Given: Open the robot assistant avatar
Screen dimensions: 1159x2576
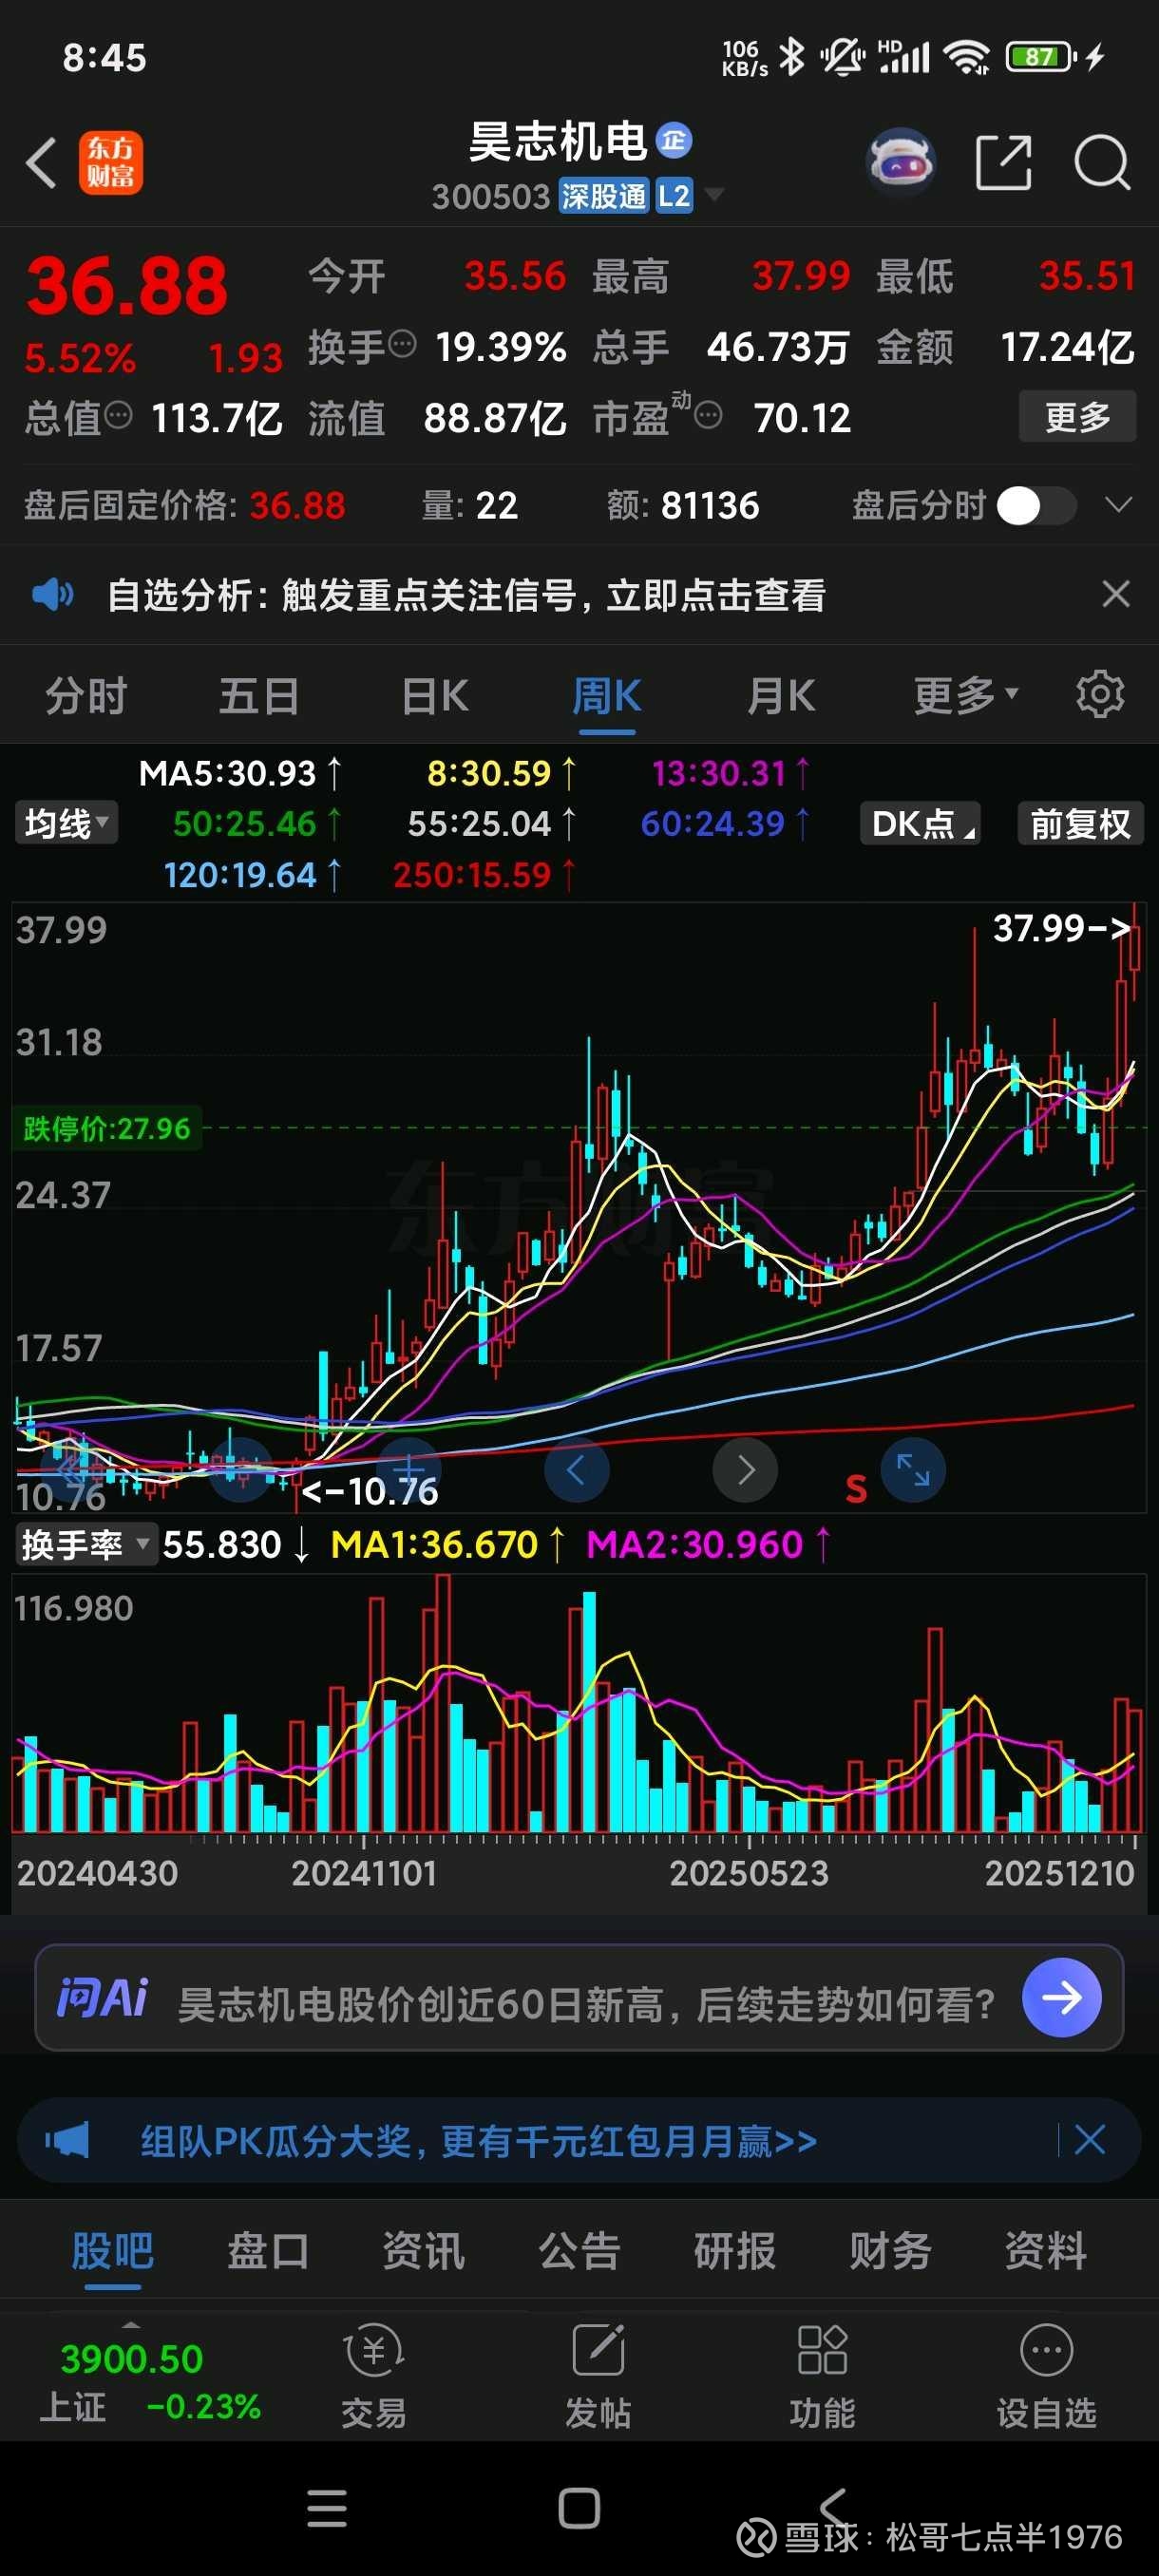Looking at the screenshot, I should 901,161.
